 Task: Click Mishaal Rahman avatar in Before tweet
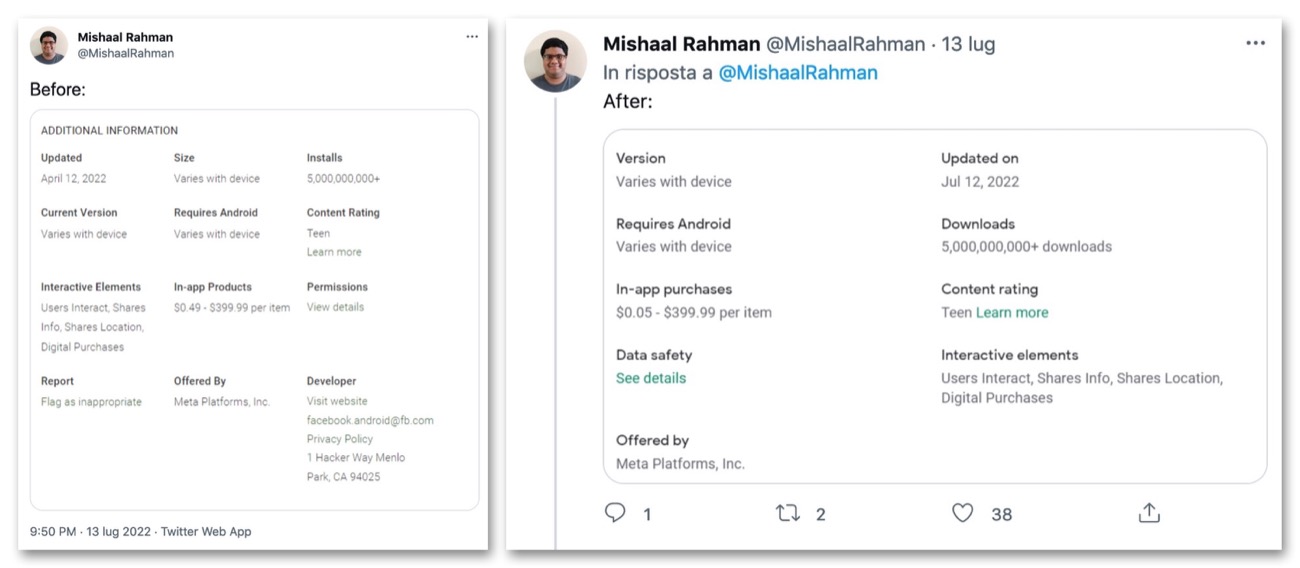[x=49, y=45]
